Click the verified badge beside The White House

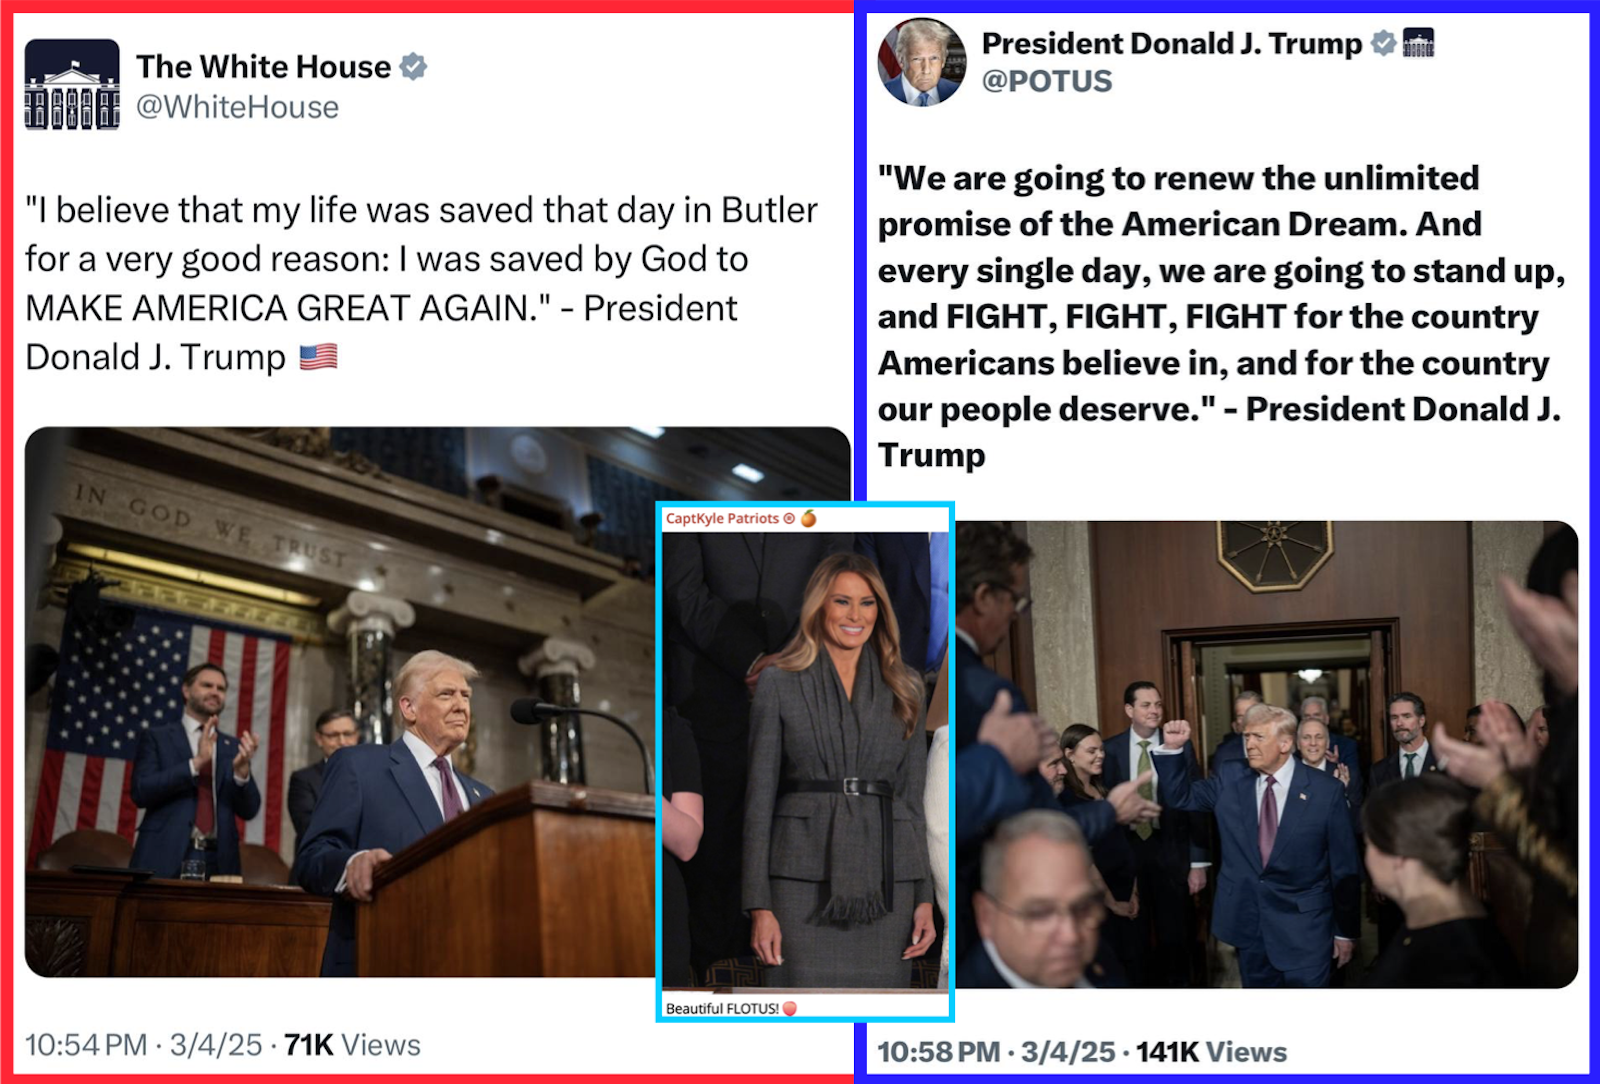[x=413, y=67]
